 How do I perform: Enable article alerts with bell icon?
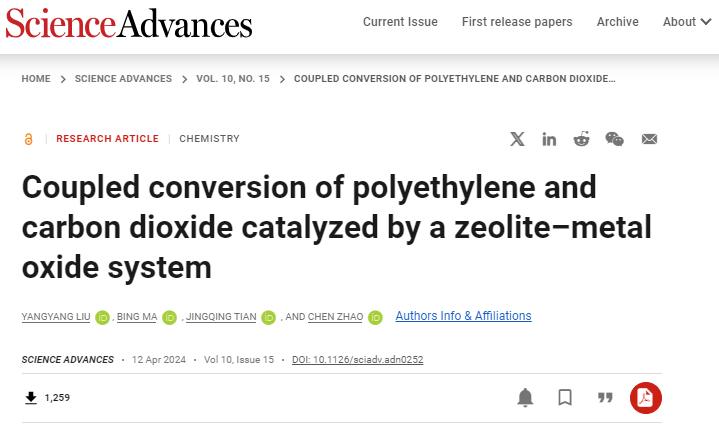[x=525, y=398]
